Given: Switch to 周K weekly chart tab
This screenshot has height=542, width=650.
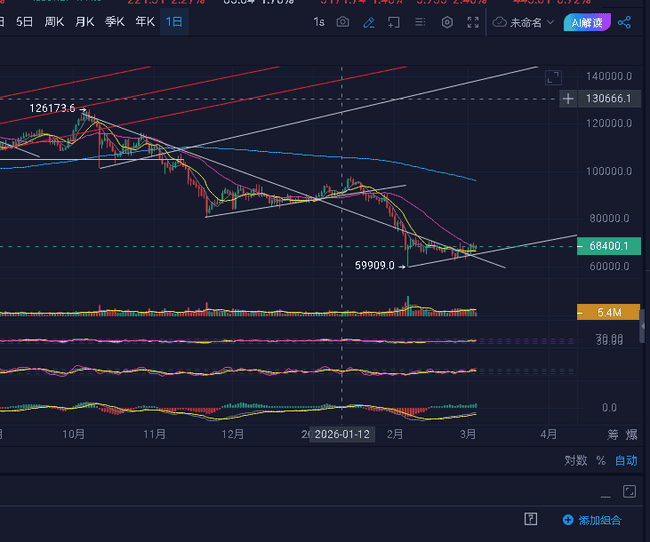Looking at the screenshot, I should (55, 22).
